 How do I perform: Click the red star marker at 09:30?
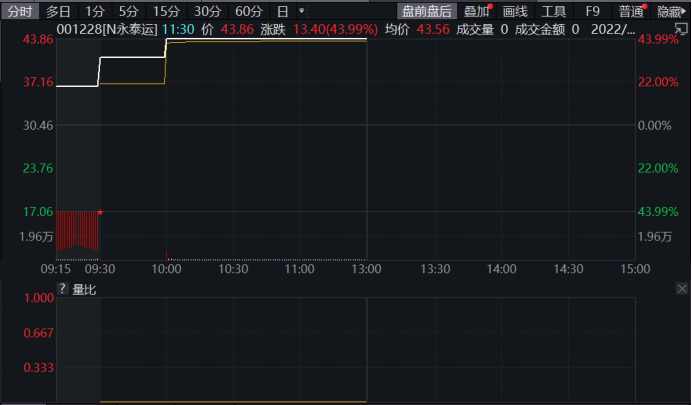(100, 212)
